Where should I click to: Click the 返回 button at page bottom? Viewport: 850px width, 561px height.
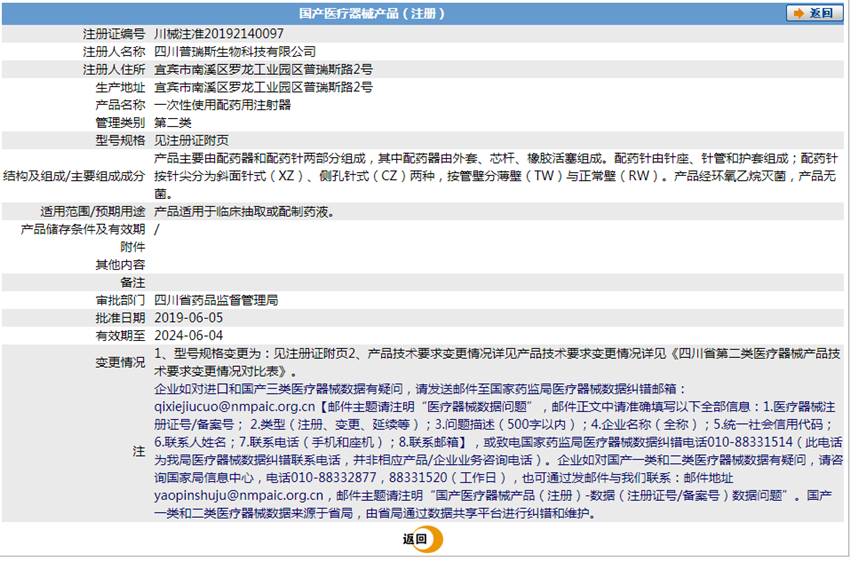tap(422, 539)
